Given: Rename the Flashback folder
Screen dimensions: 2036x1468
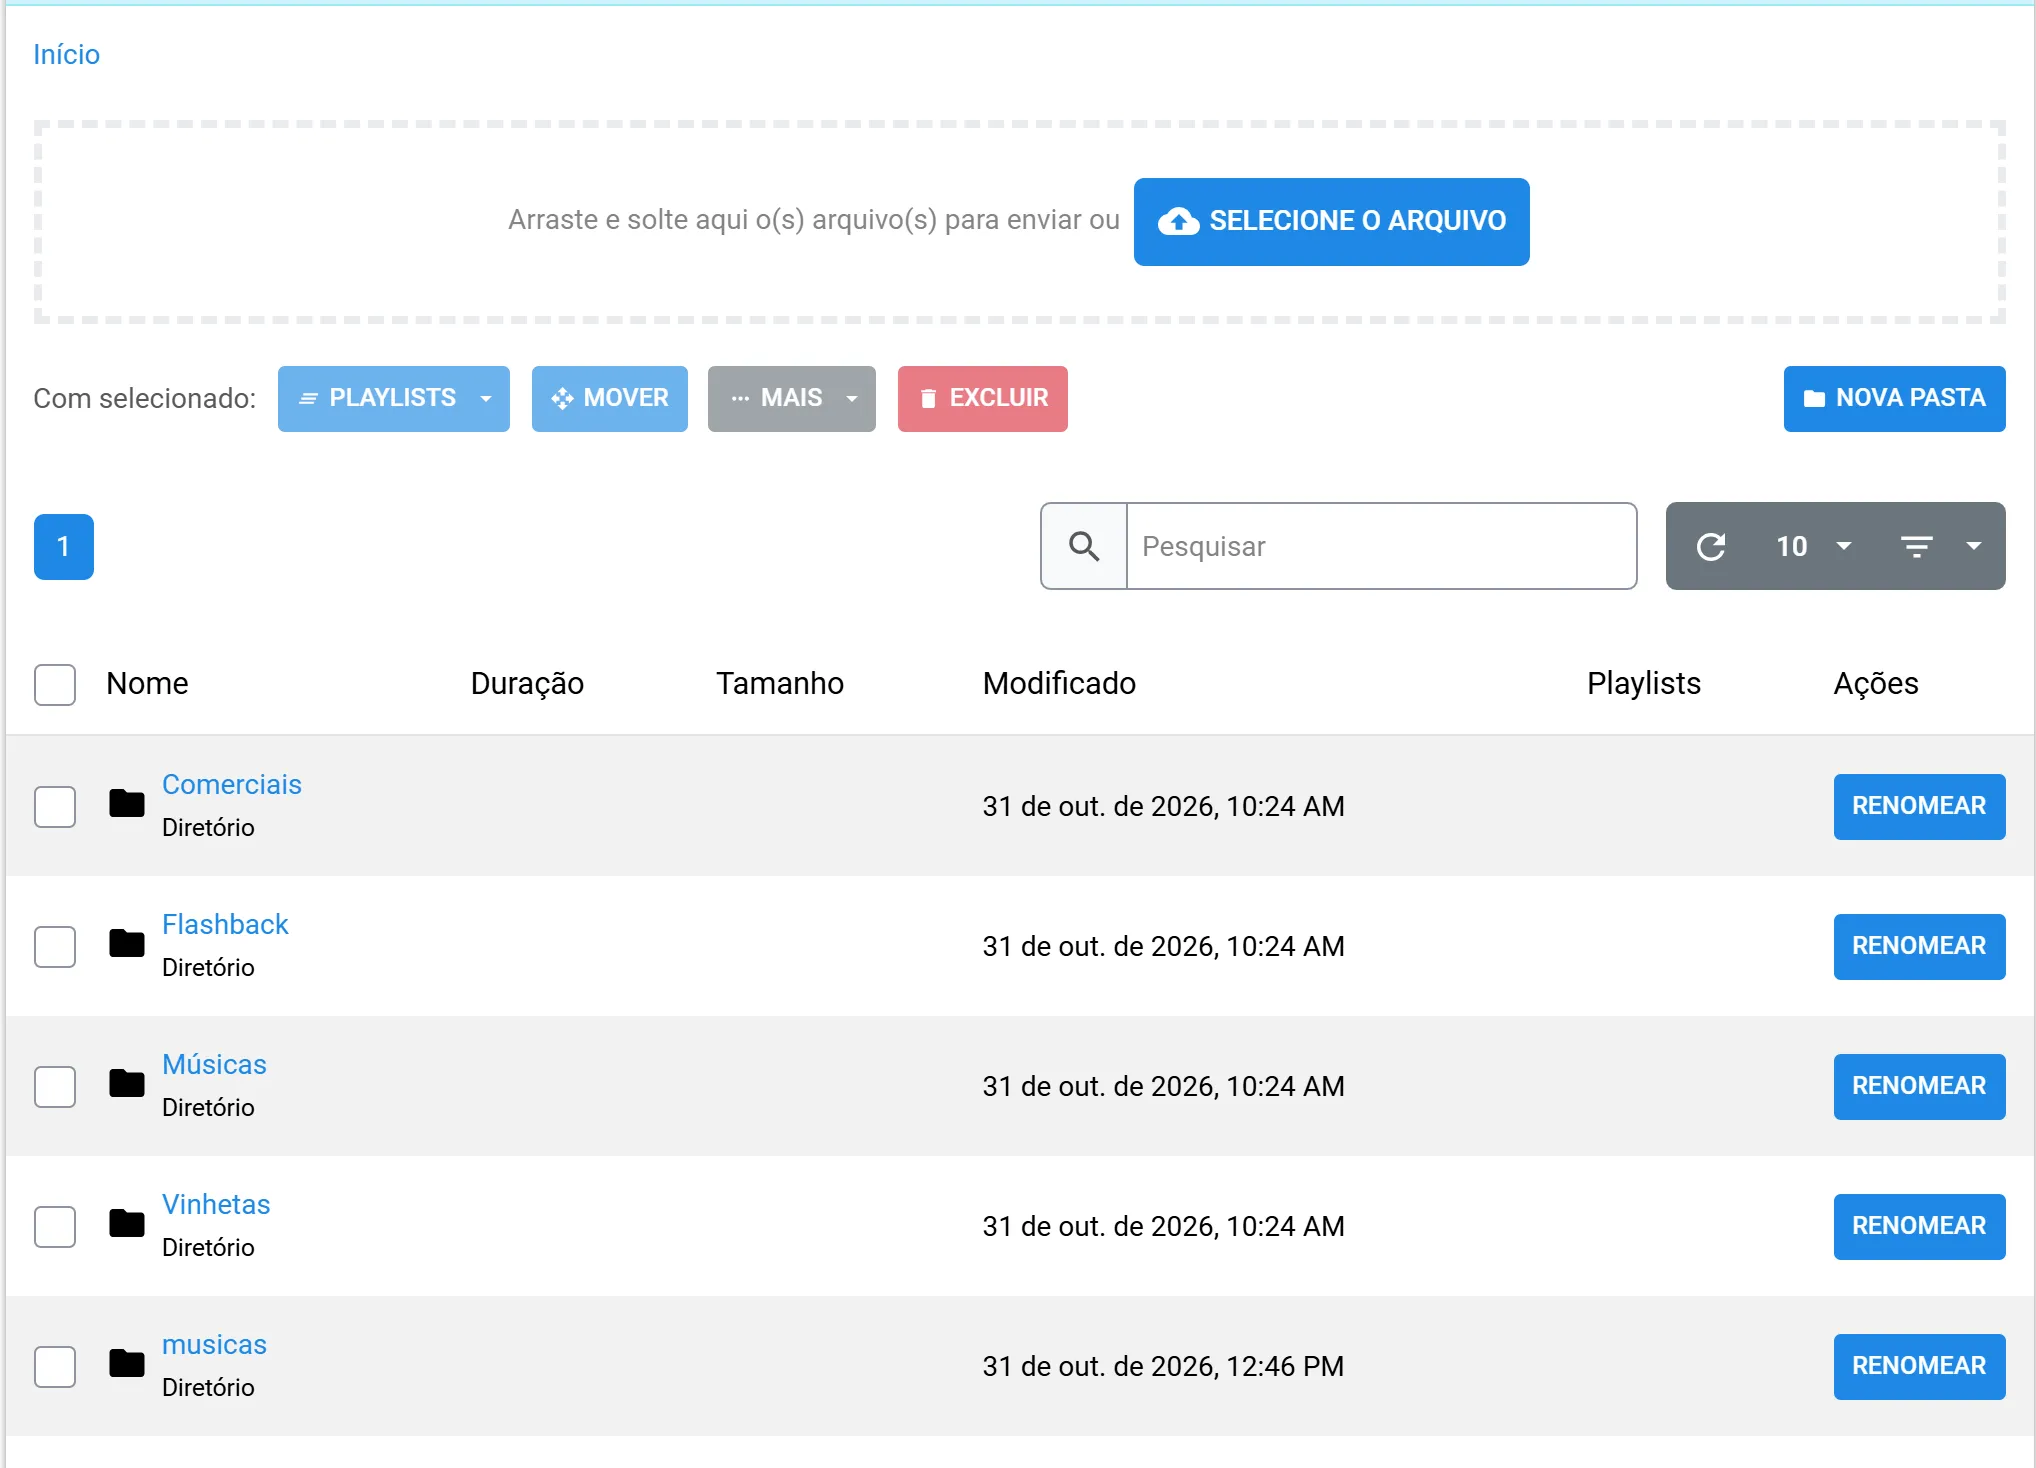Looking at the screenshot, I should [1920, 947].
